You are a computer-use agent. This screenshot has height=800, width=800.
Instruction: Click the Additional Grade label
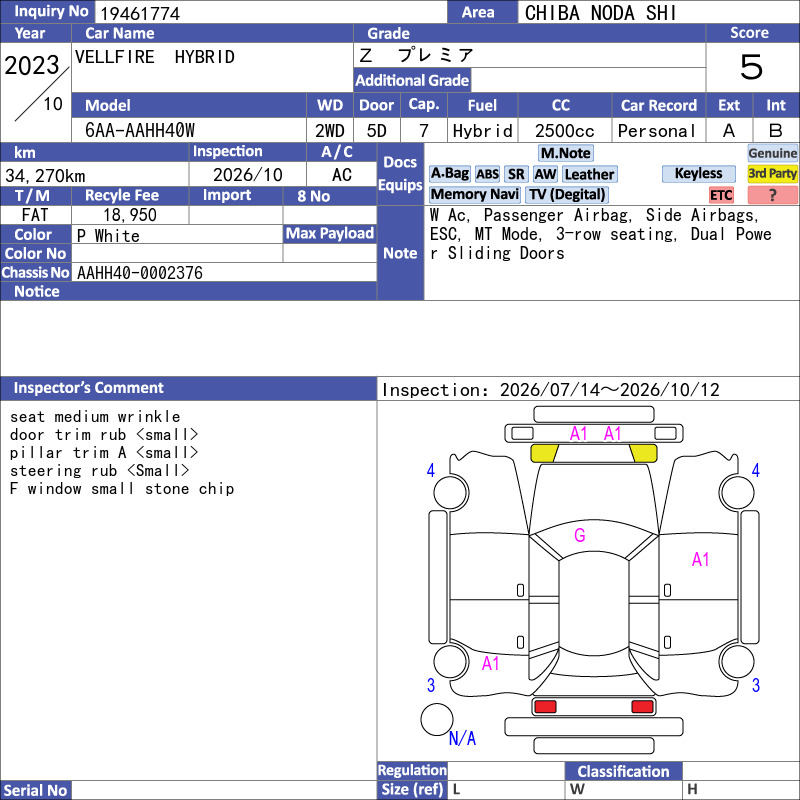tap(412, 81)
